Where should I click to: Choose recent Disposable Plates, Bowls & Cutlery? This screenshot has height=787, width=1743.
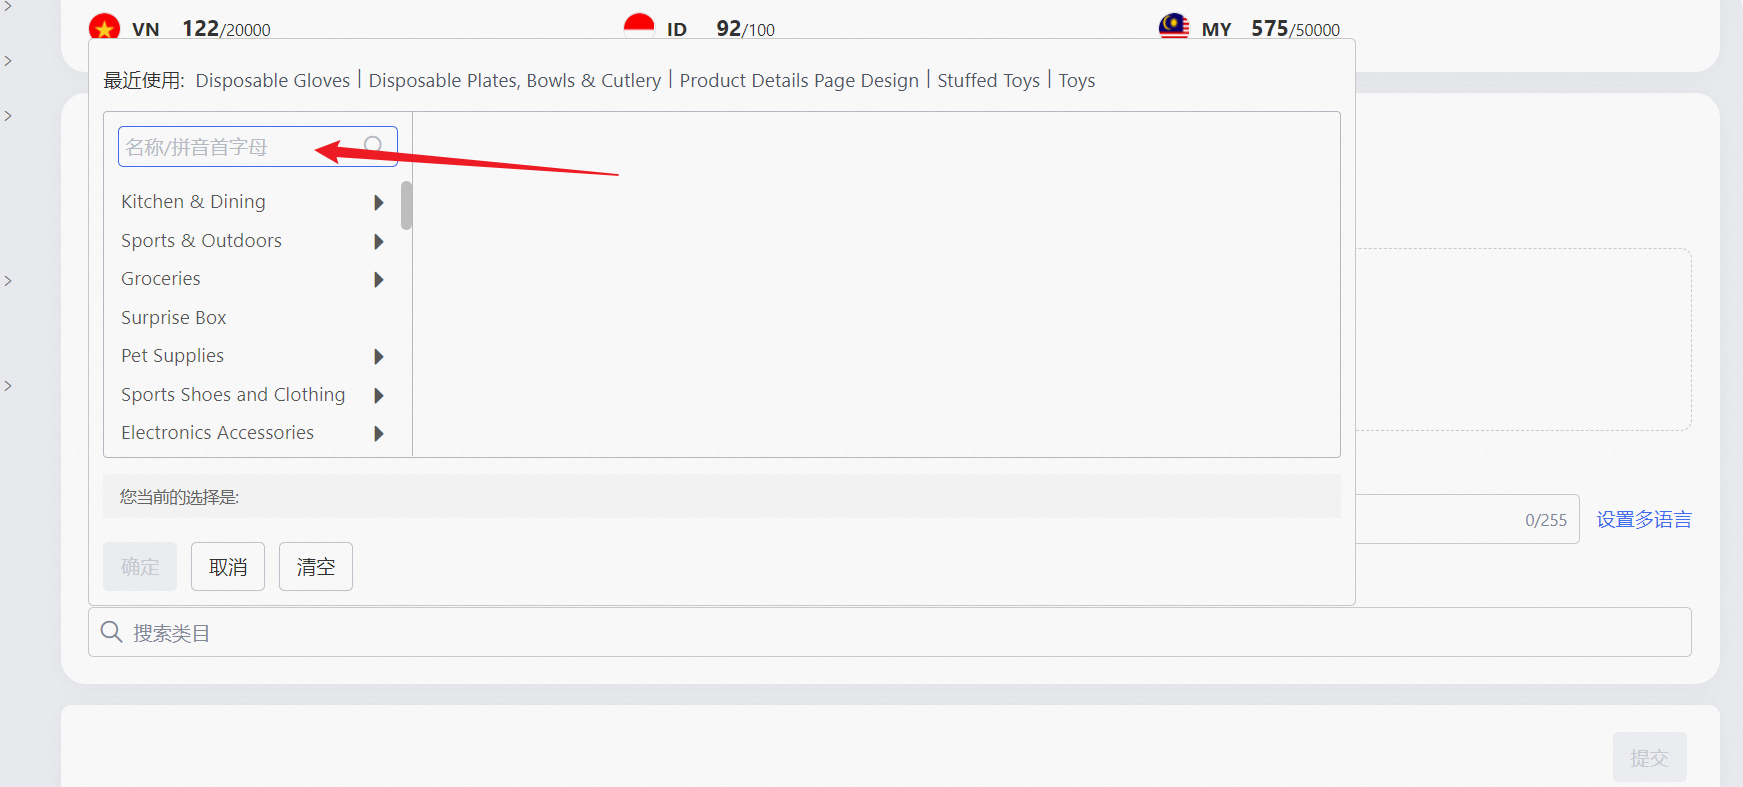coord(514,81)
